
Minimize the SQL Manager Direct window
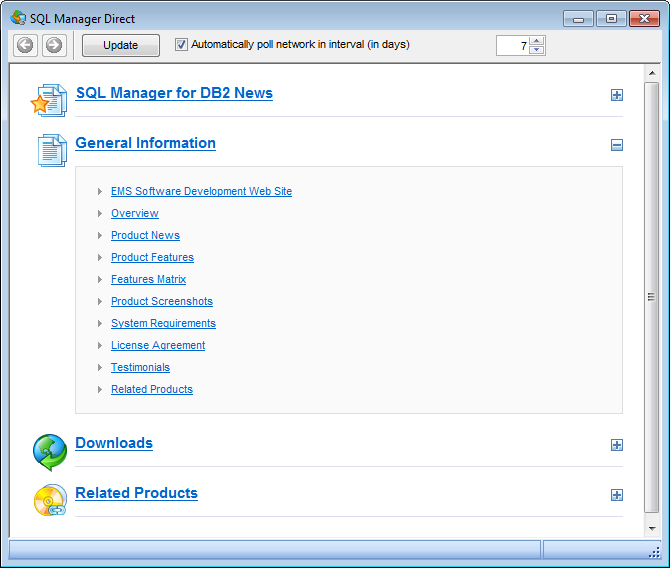click(578, 19)
